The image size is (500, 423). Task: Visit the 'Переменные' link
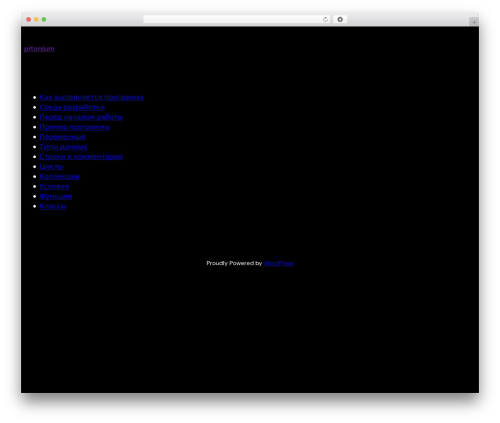[62, 137]
